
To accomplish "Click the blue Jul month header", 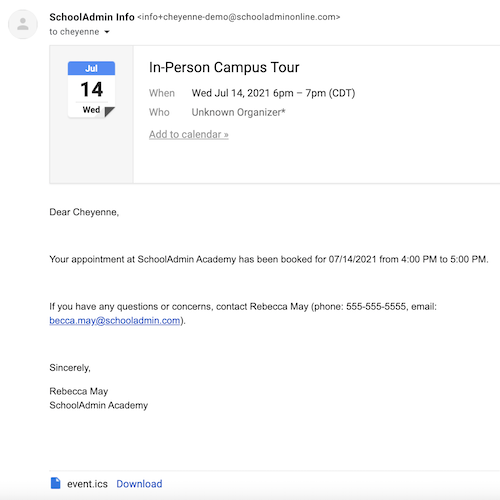I will click(91, 68).
